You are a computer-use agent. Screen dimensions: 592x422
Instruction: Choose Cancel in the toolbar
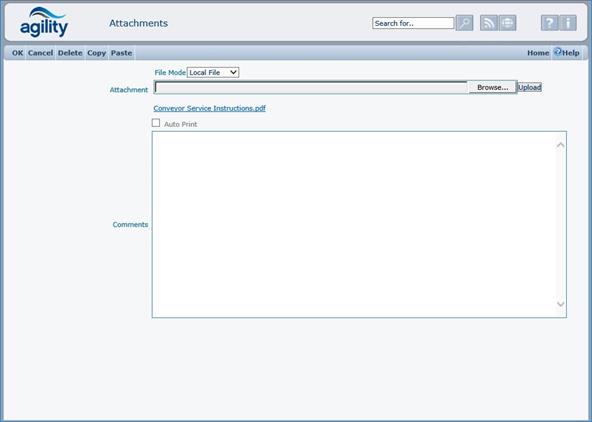click(40, 53)
